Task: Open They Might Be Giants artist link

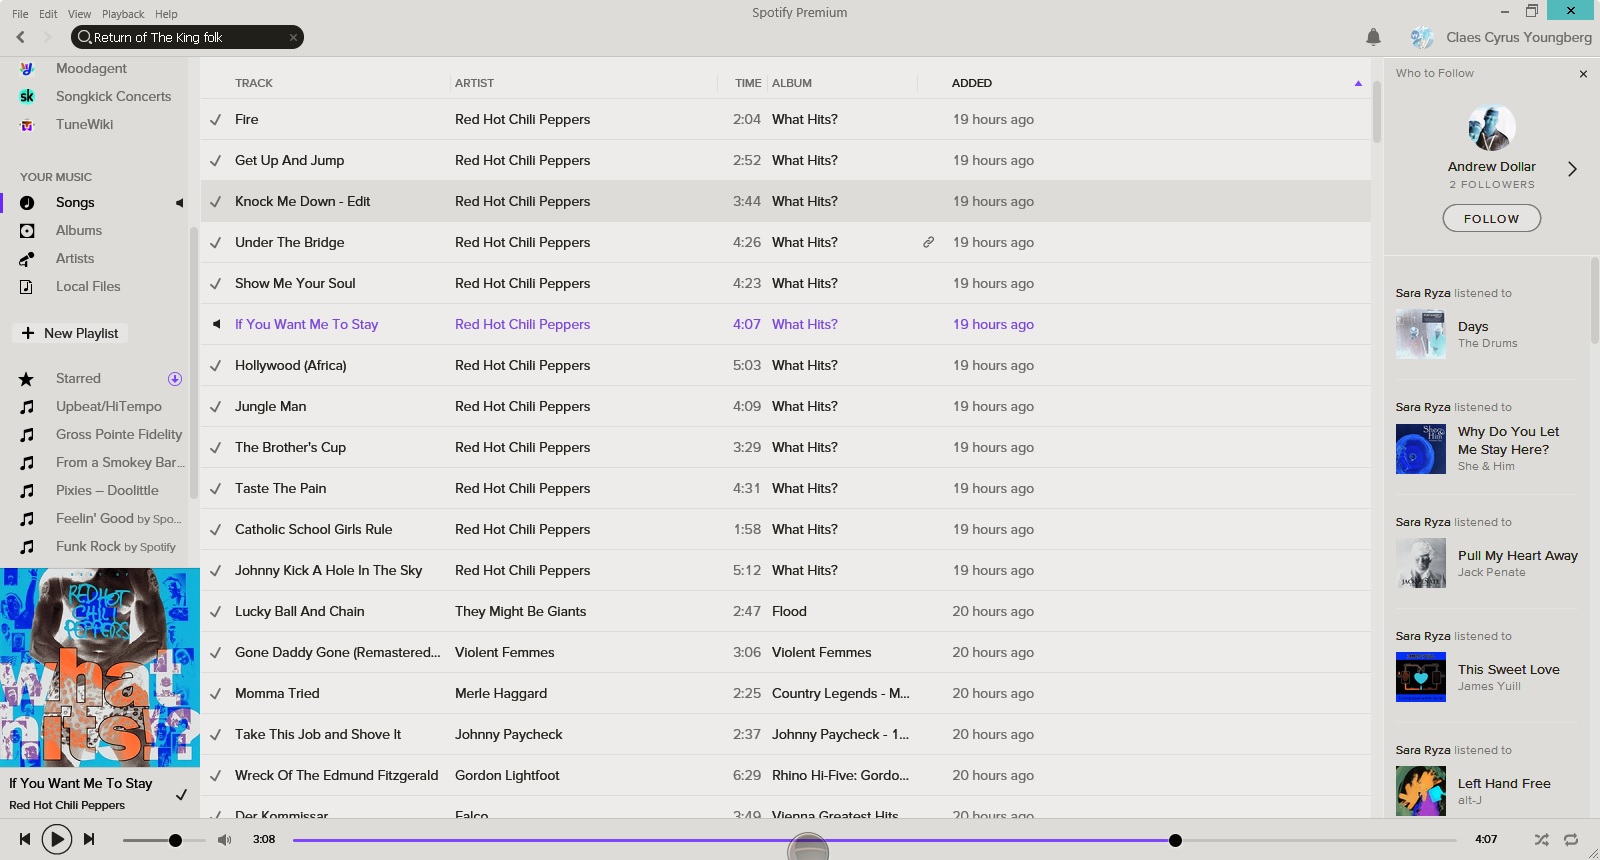Action: (520, 611)
